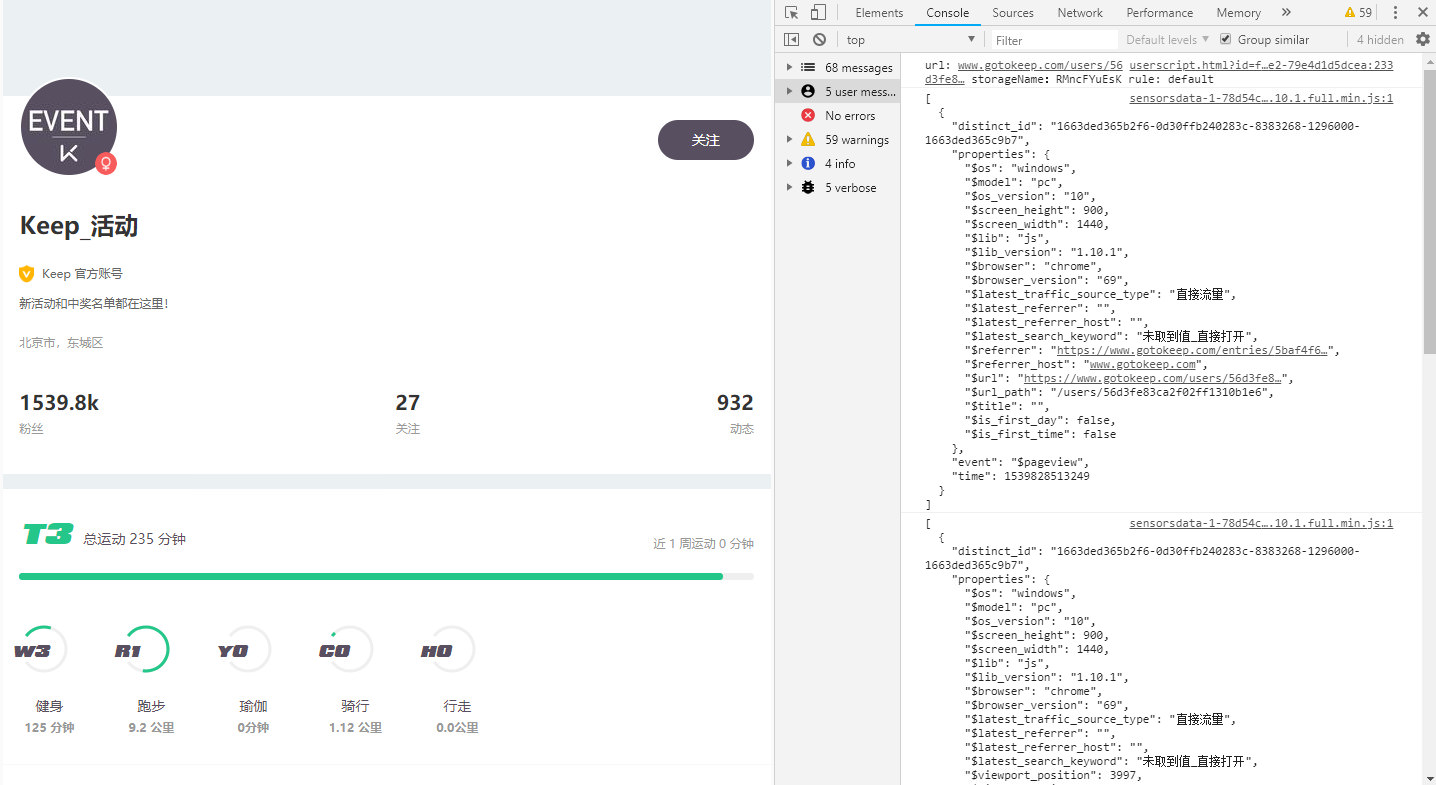Open the Network tab
Screen dimensions: 1436x785
1080,13
